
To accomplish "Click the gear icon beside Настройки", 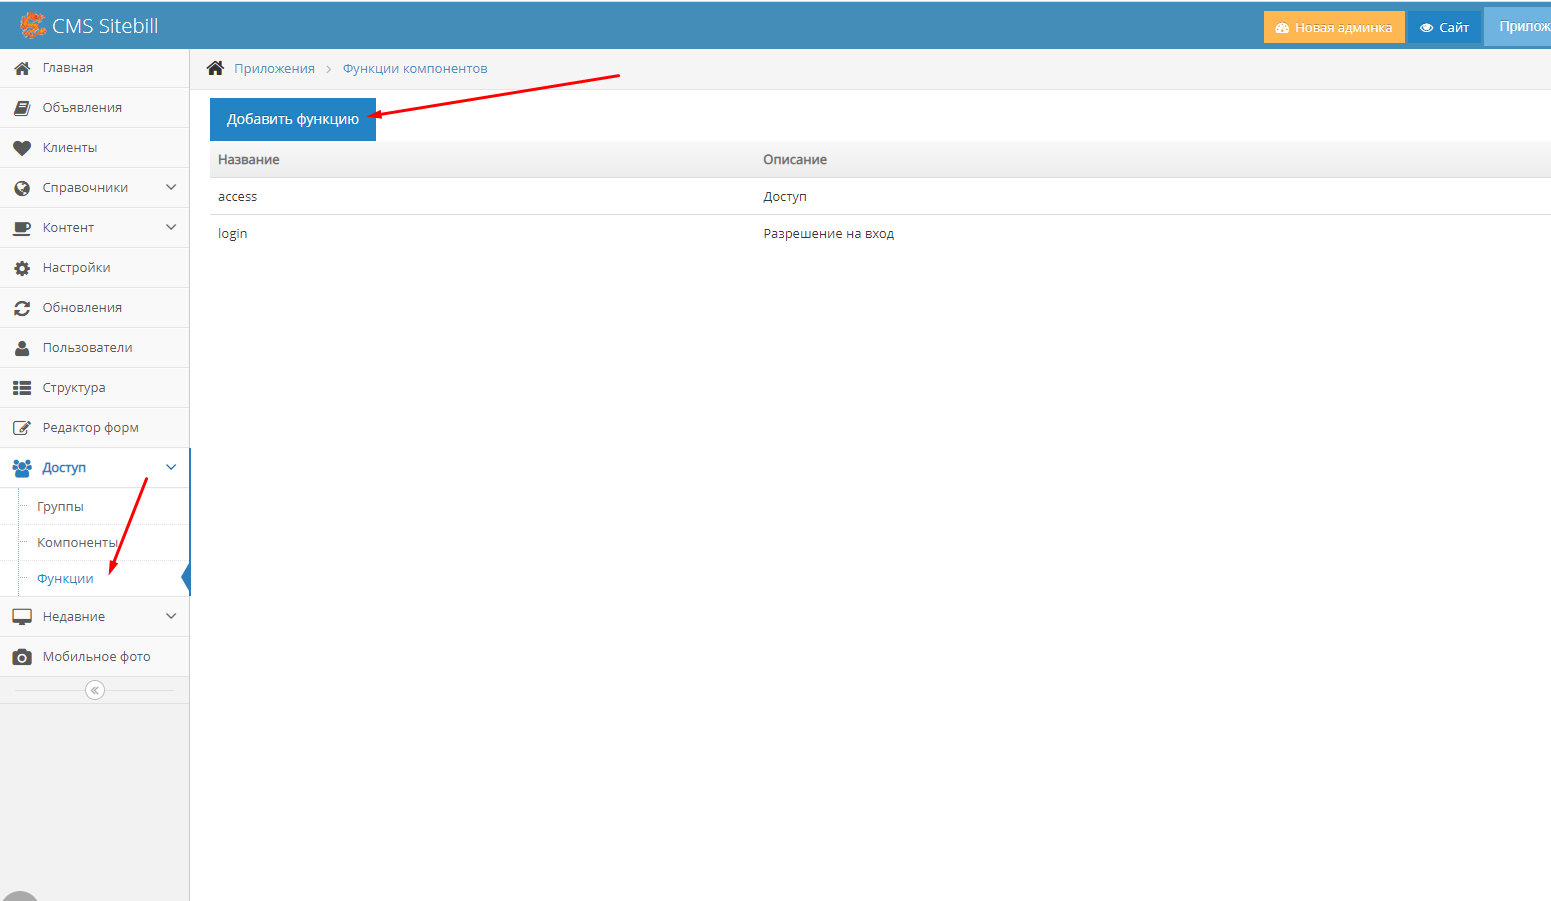I will coord(22,268).
